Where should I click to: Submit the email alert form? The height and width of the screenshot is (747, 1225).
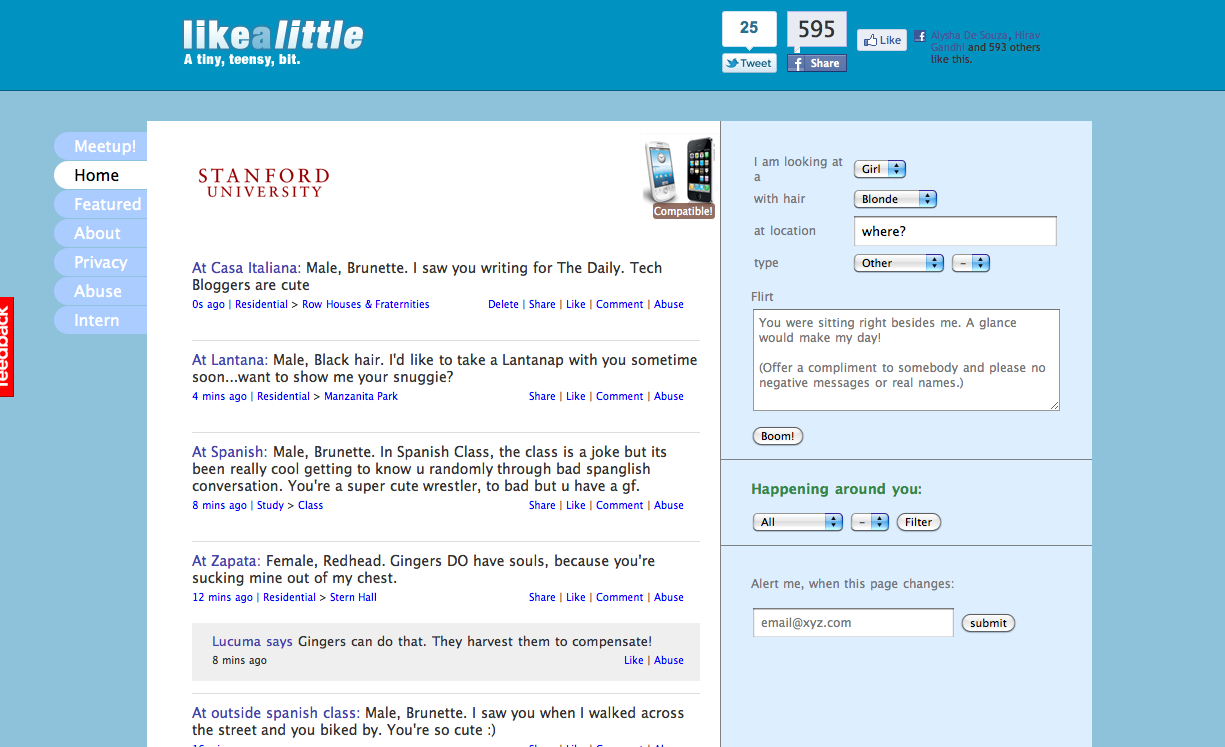pos(988,623)
